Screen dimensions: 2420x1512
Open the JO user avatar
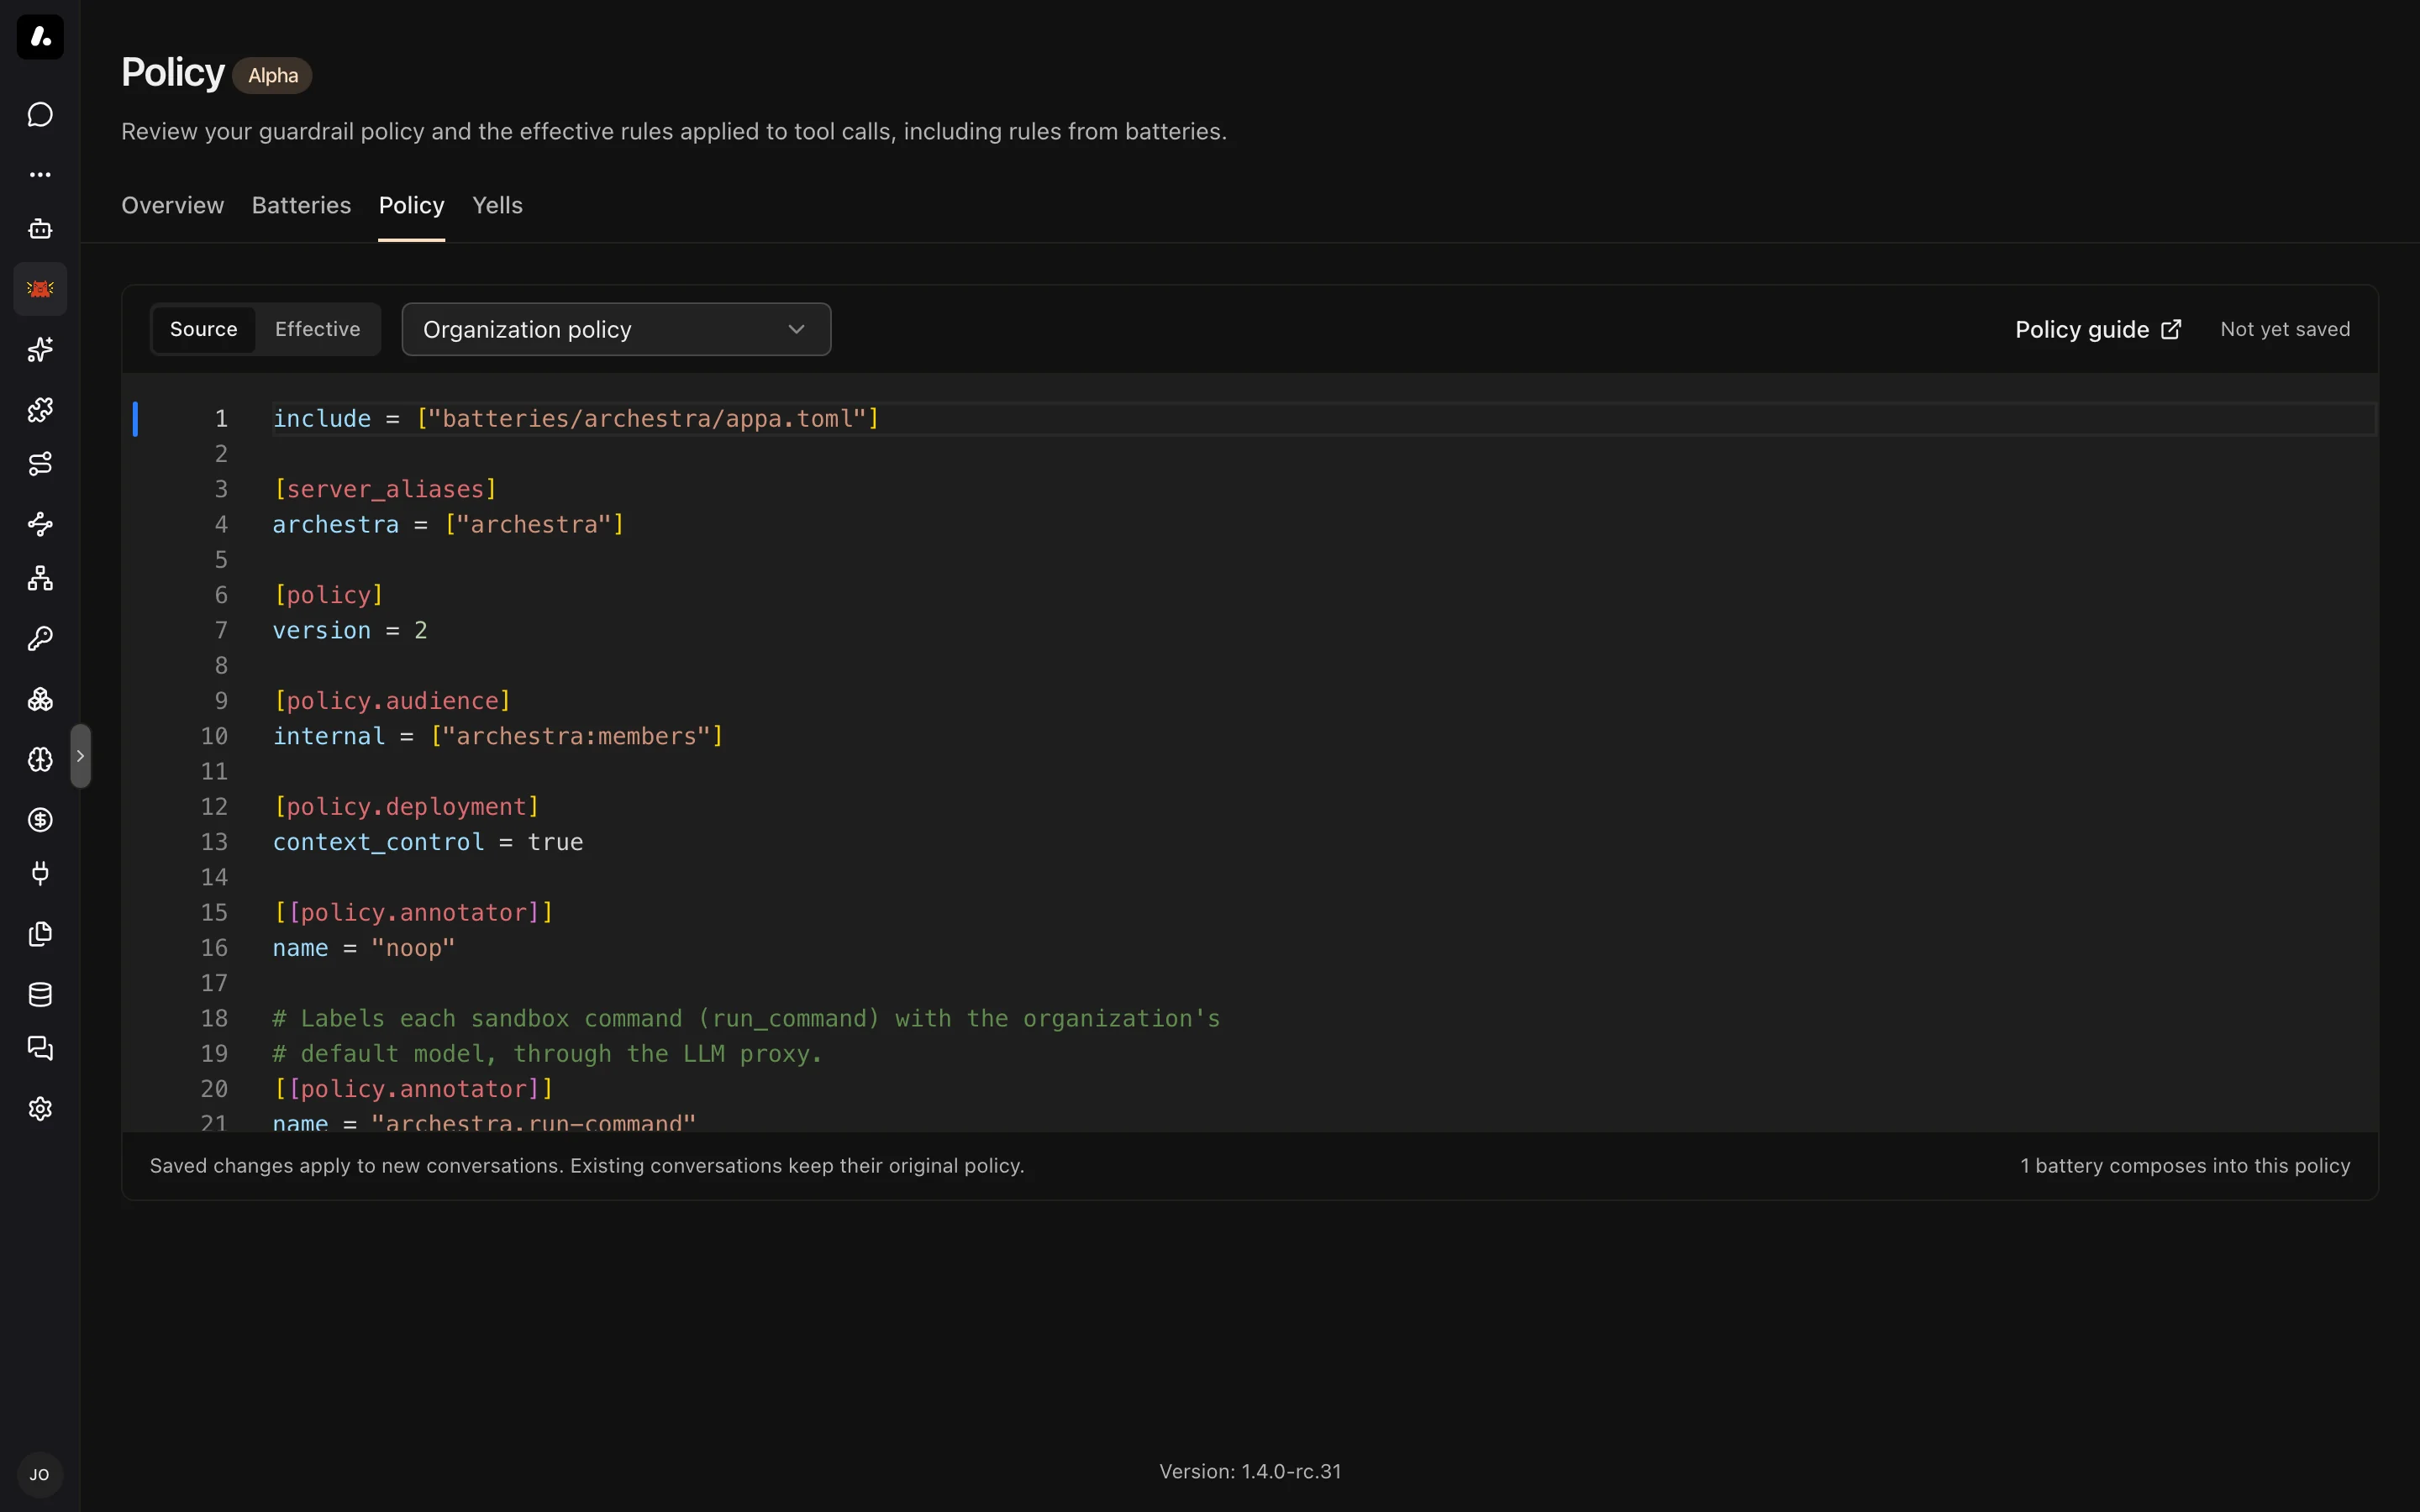pyautogui.click(x=40, y=1474)
